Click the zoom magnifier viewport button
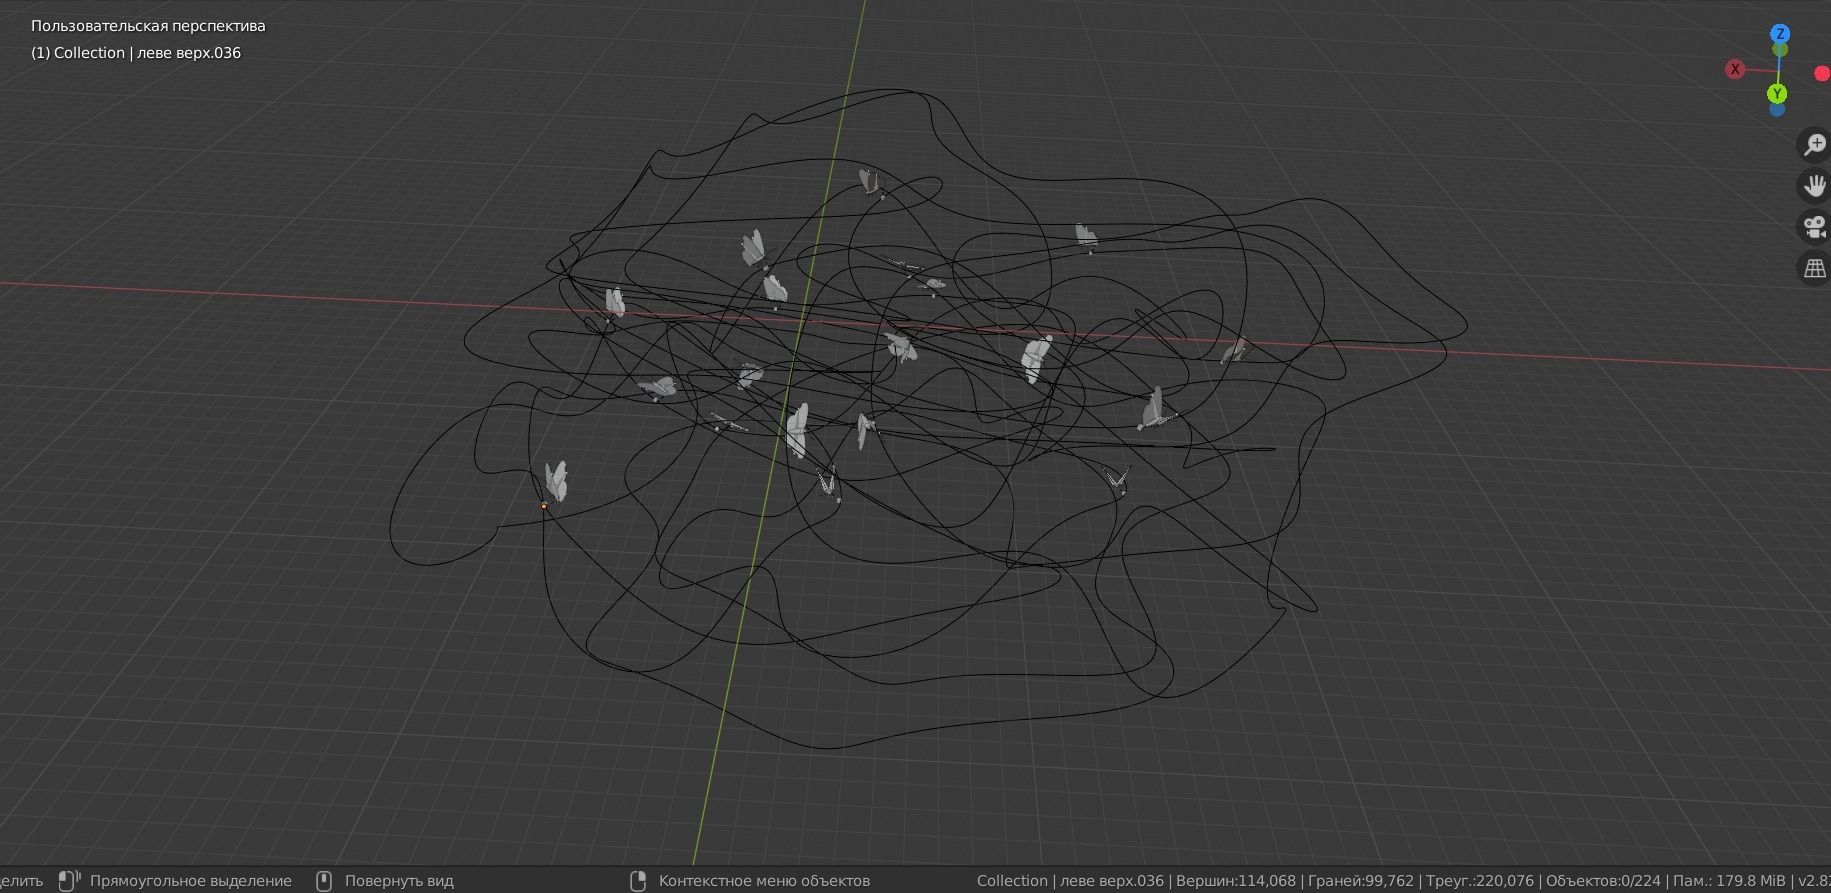Image resolution: width=1831 pixels, height=893 pixels. pyautogui.click(x=1814, y=145)
